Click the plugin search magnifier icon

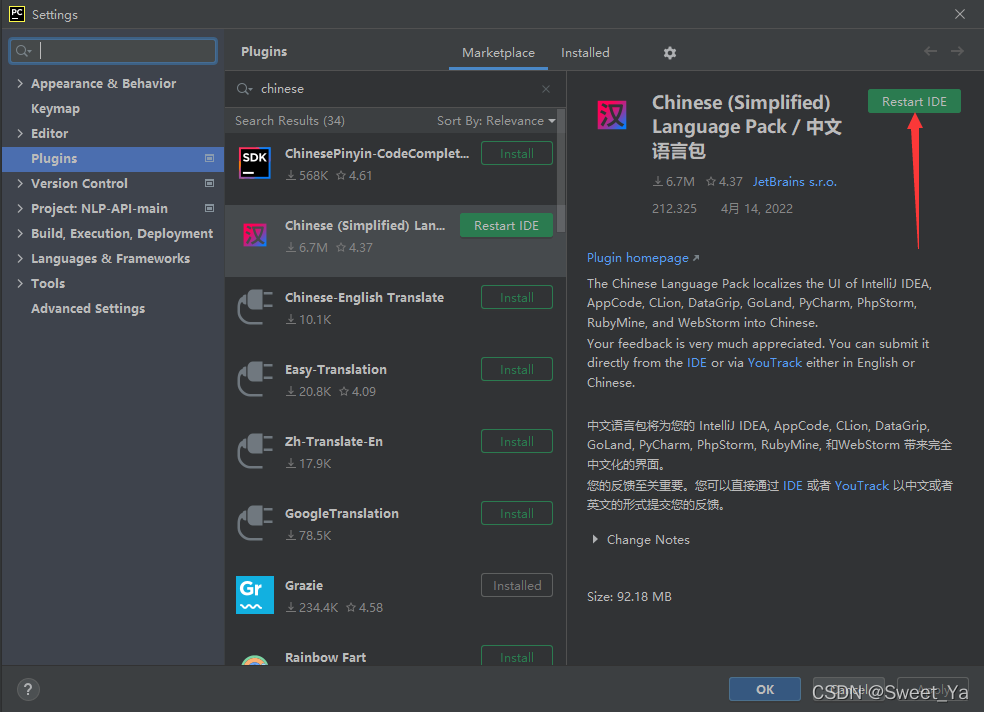(244, 89)
